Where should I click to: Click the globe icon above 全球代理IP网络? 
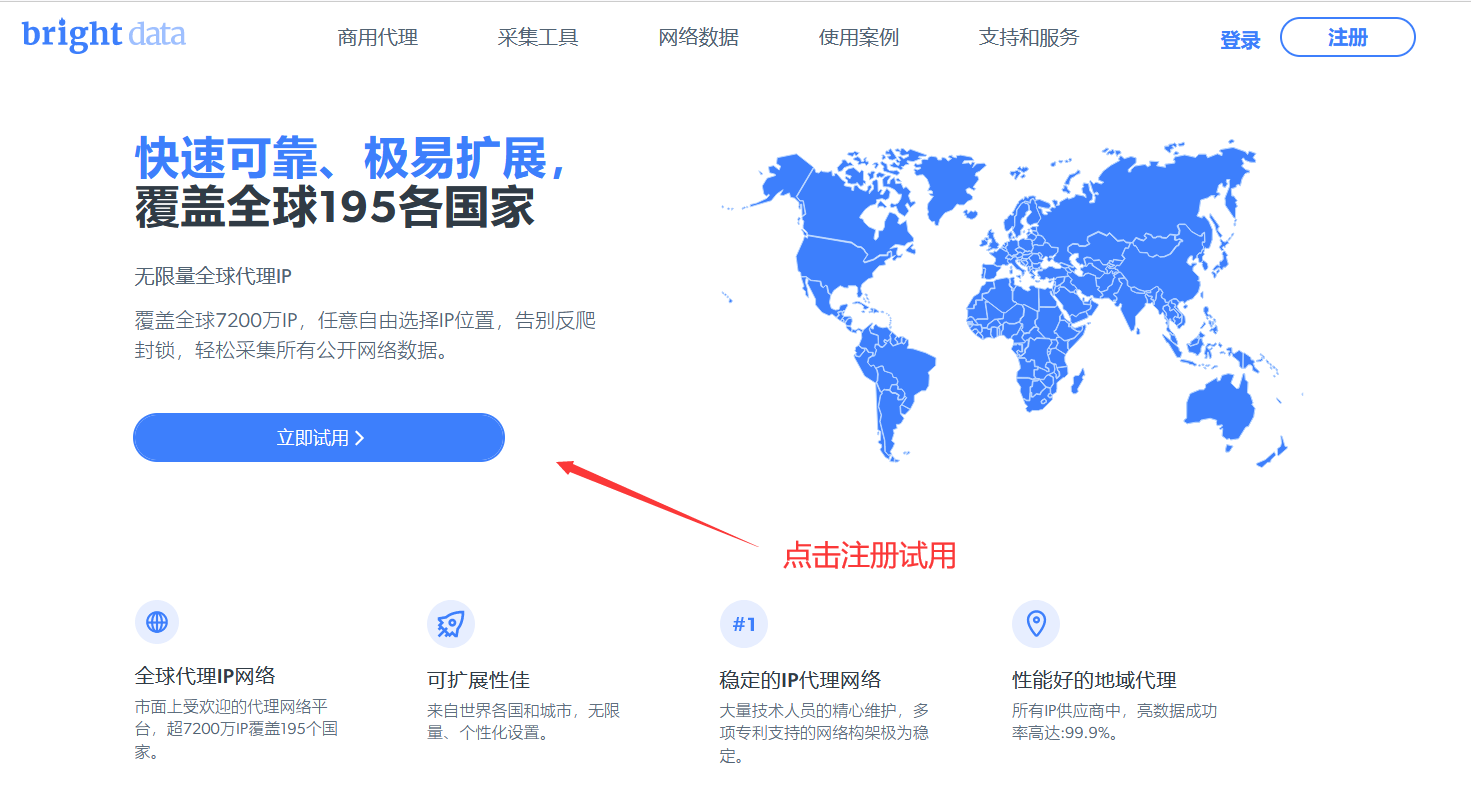(157, 622)
